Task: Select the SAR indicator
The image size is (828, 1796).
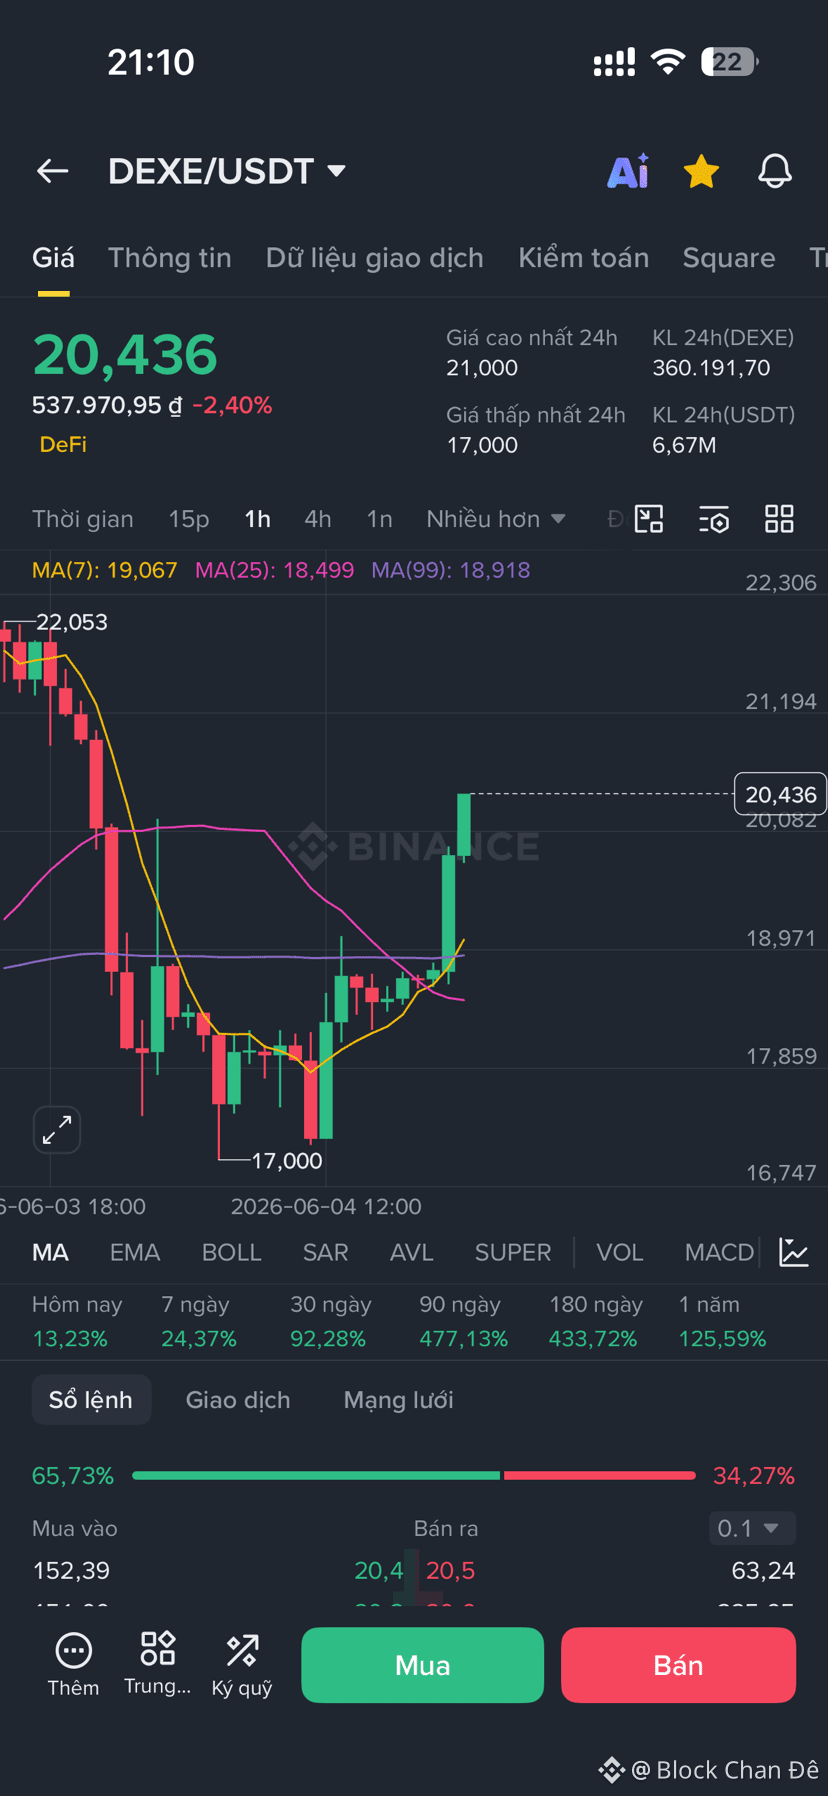Action: point(326,1252)
